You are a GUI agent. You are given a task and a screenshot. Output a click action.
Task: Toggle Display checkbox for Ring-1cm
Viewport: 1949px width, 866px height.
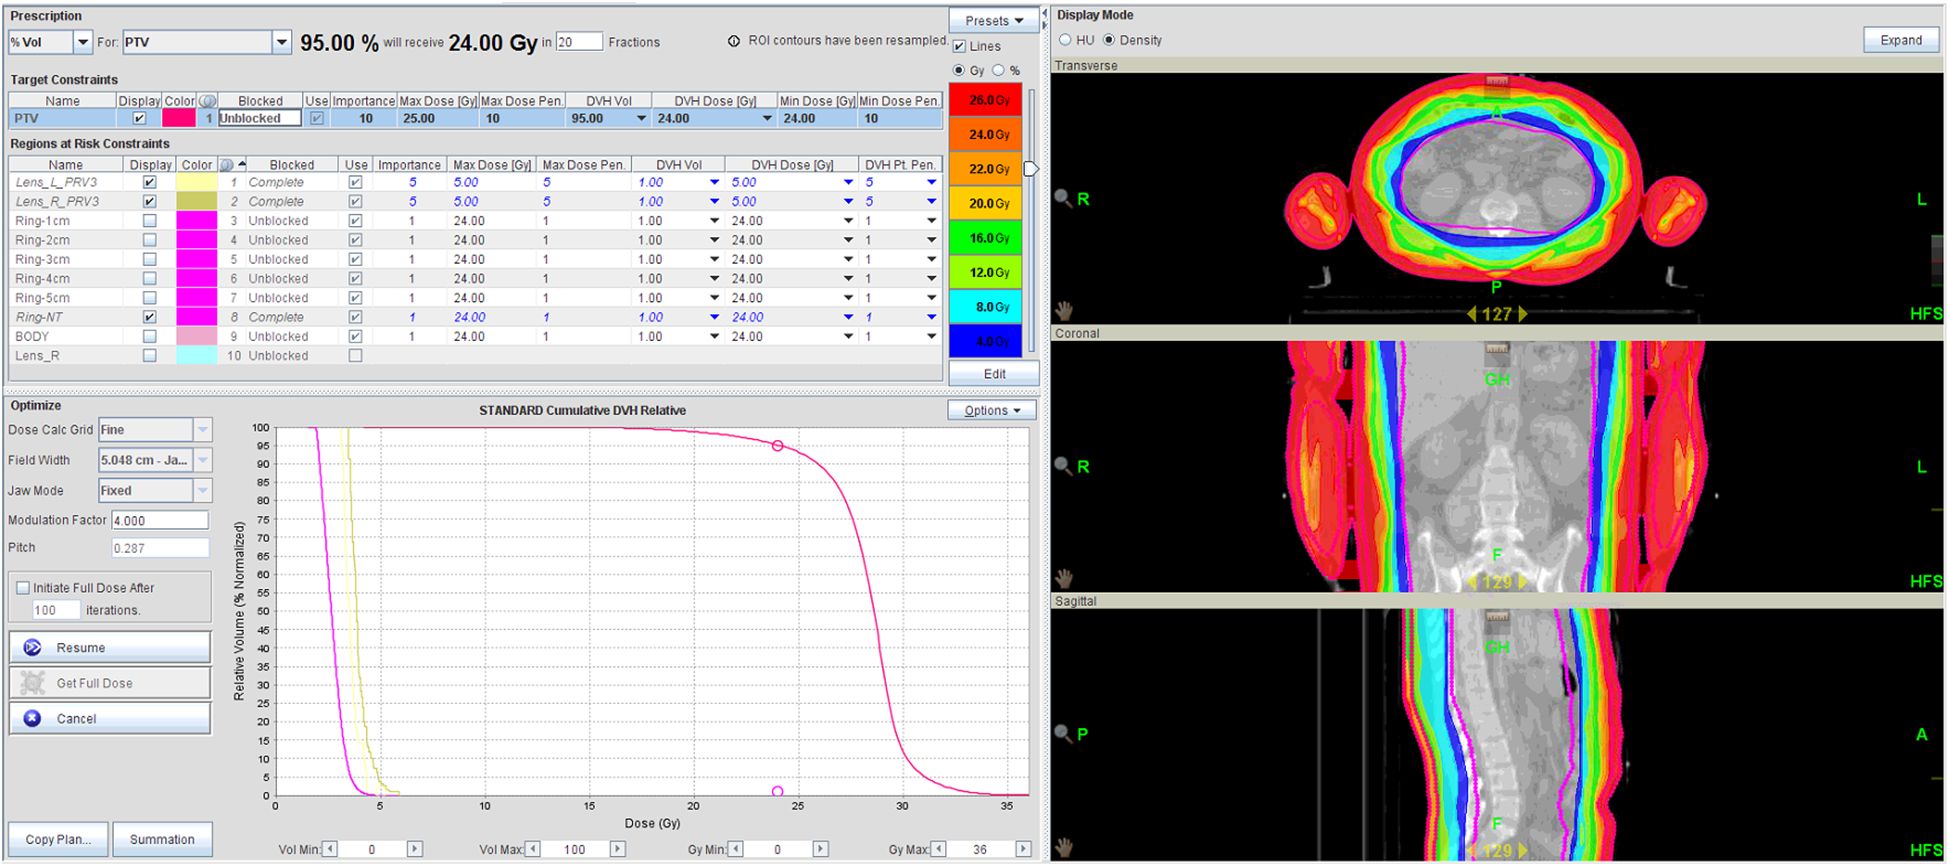click(150, 220)
